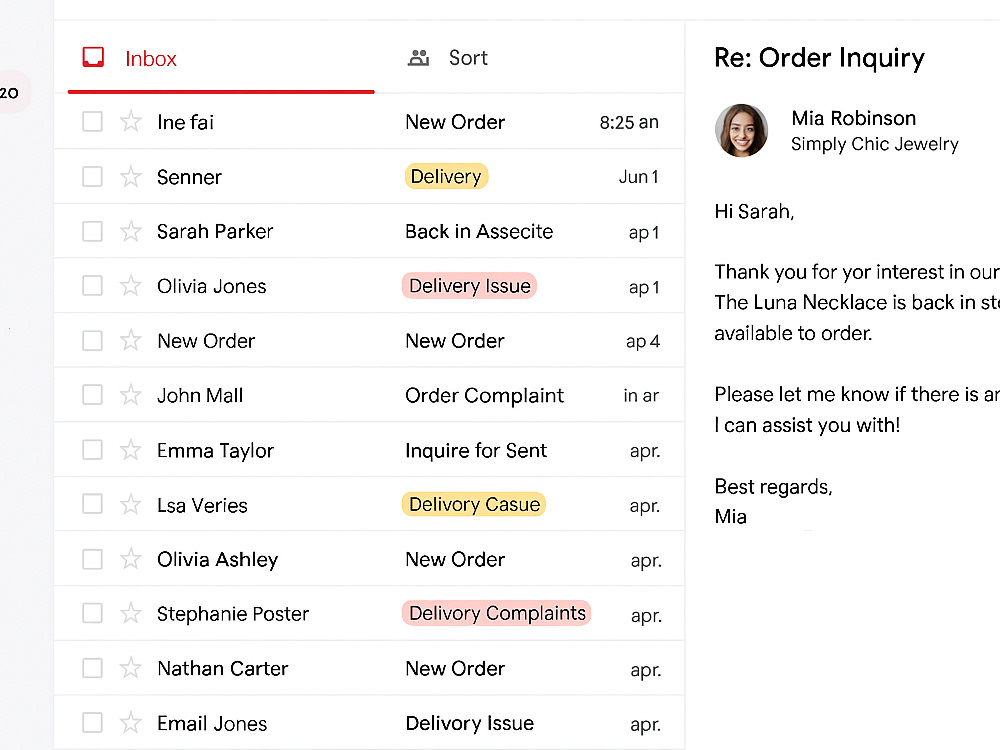Click the Jun 1 date
This screenshot has width=1000, height=750.
[638, 177]
